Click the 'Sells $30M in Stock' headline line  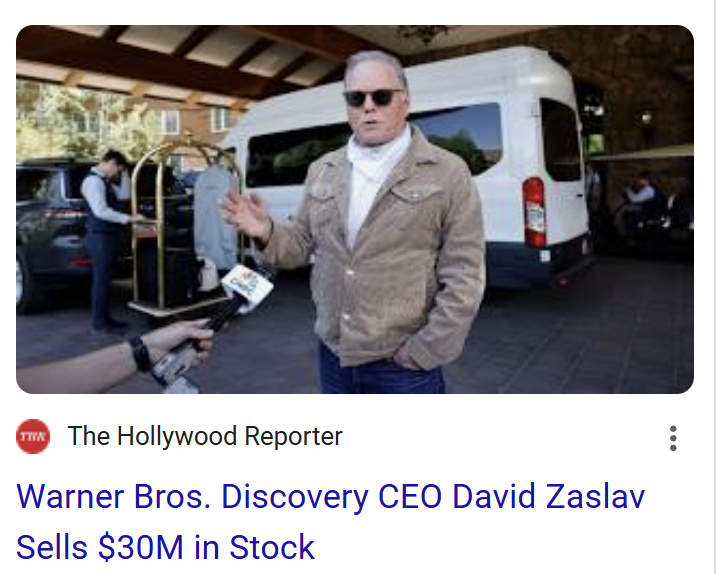pos(165,547)
